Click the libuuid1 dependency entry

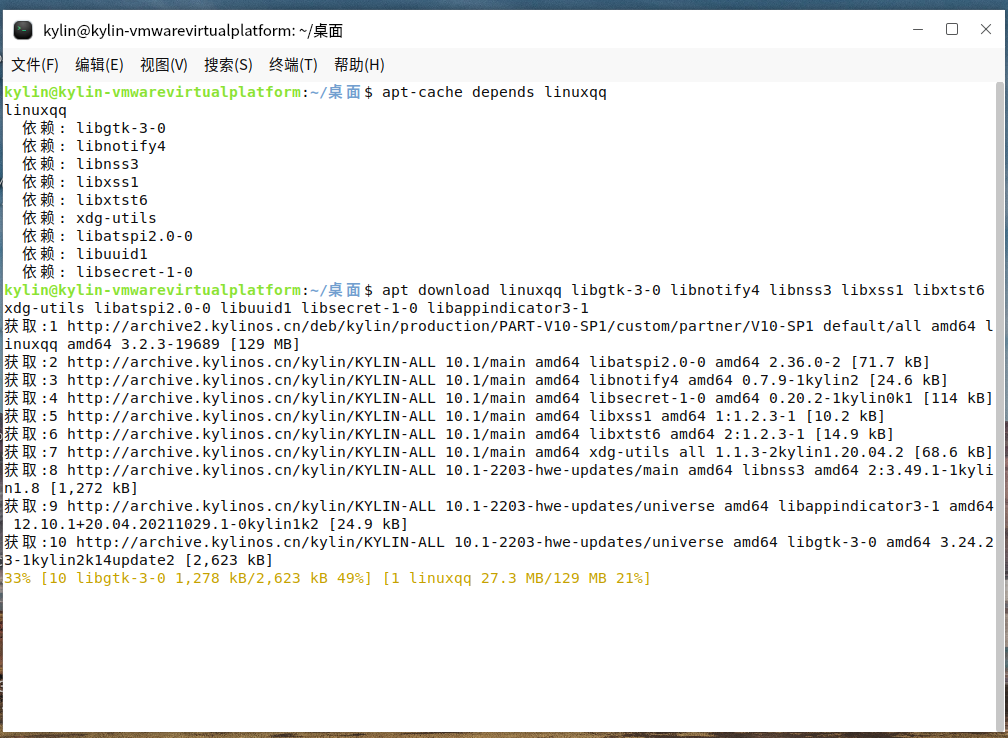pyautogui.click(x=111, y=254)
